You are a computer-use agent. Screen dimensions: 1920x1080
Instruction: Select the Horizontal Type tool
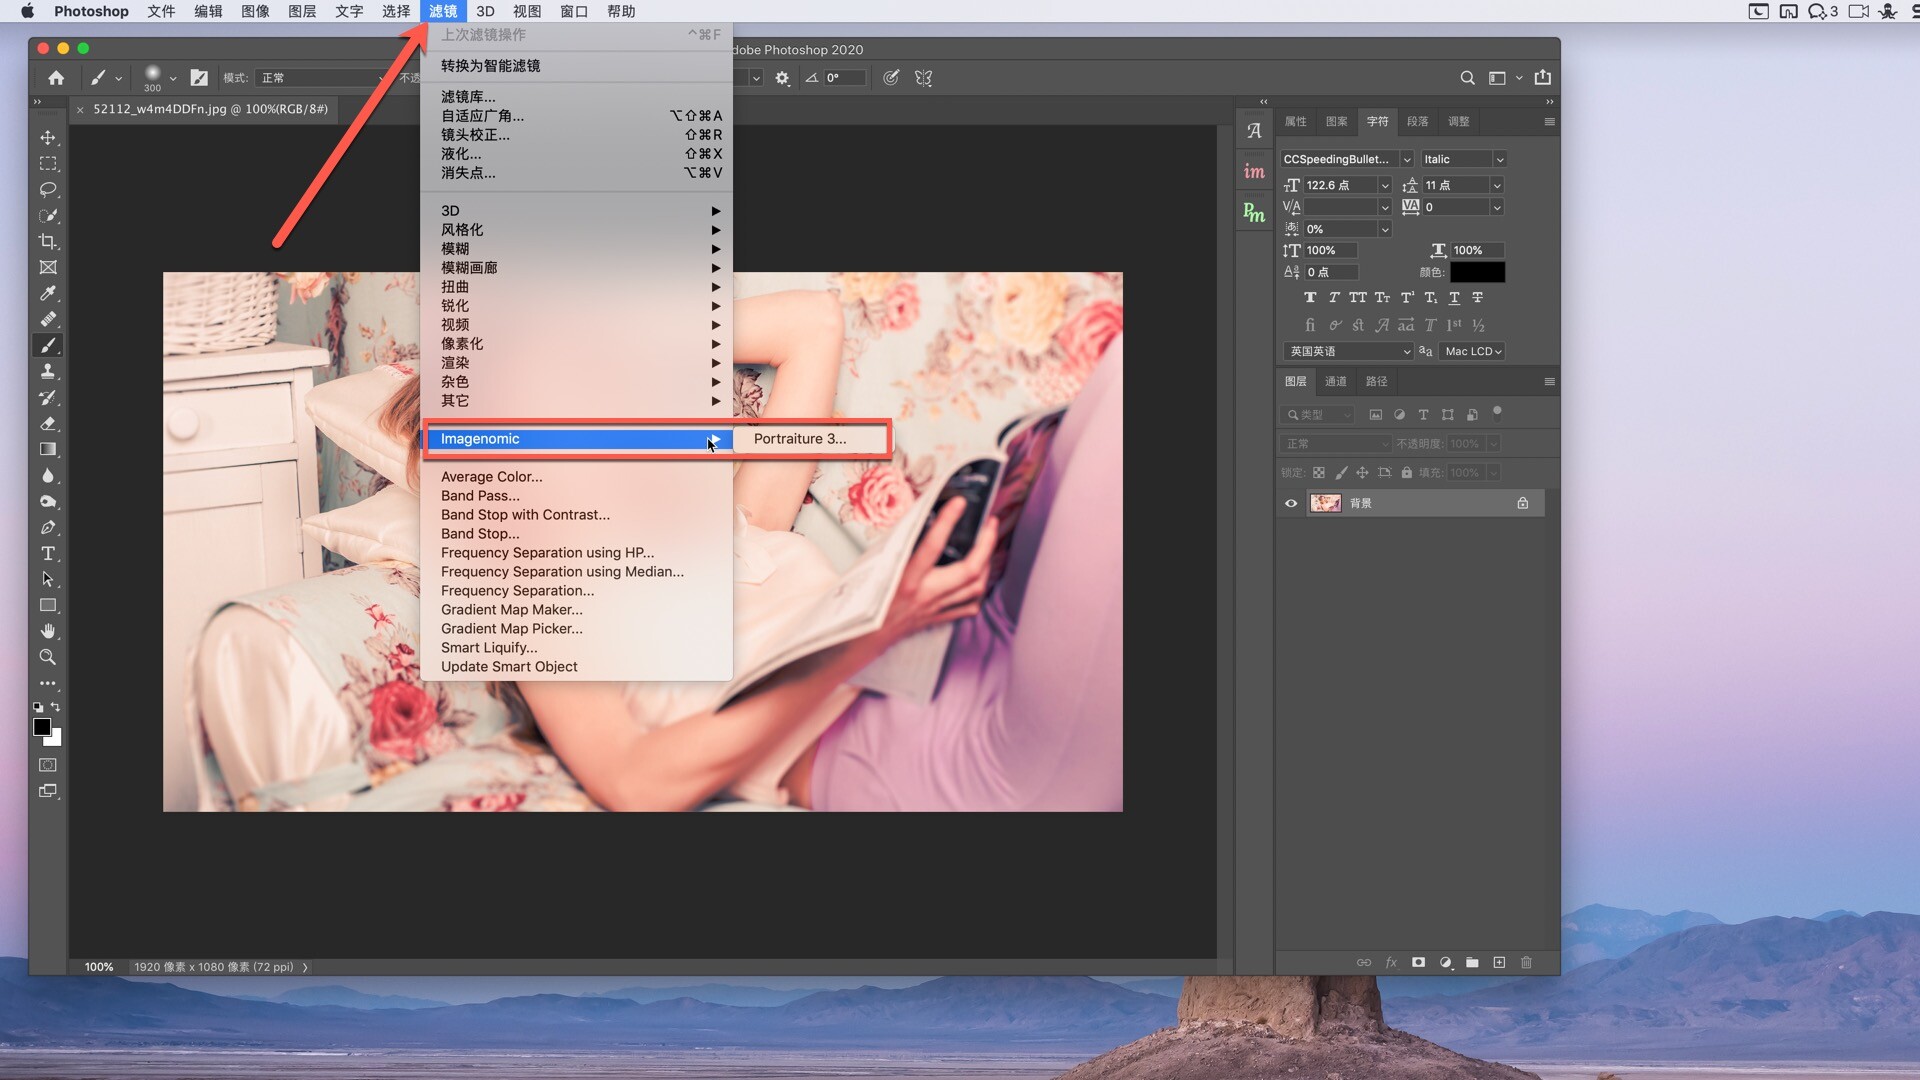[x=48, y=554]
